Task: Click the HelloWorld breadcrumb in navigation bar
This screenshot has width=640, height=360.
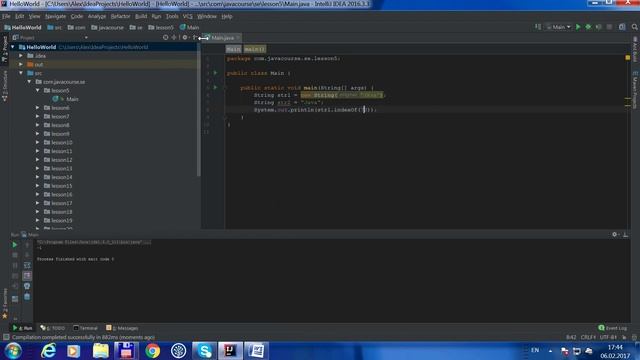Action: click(22, 27)
